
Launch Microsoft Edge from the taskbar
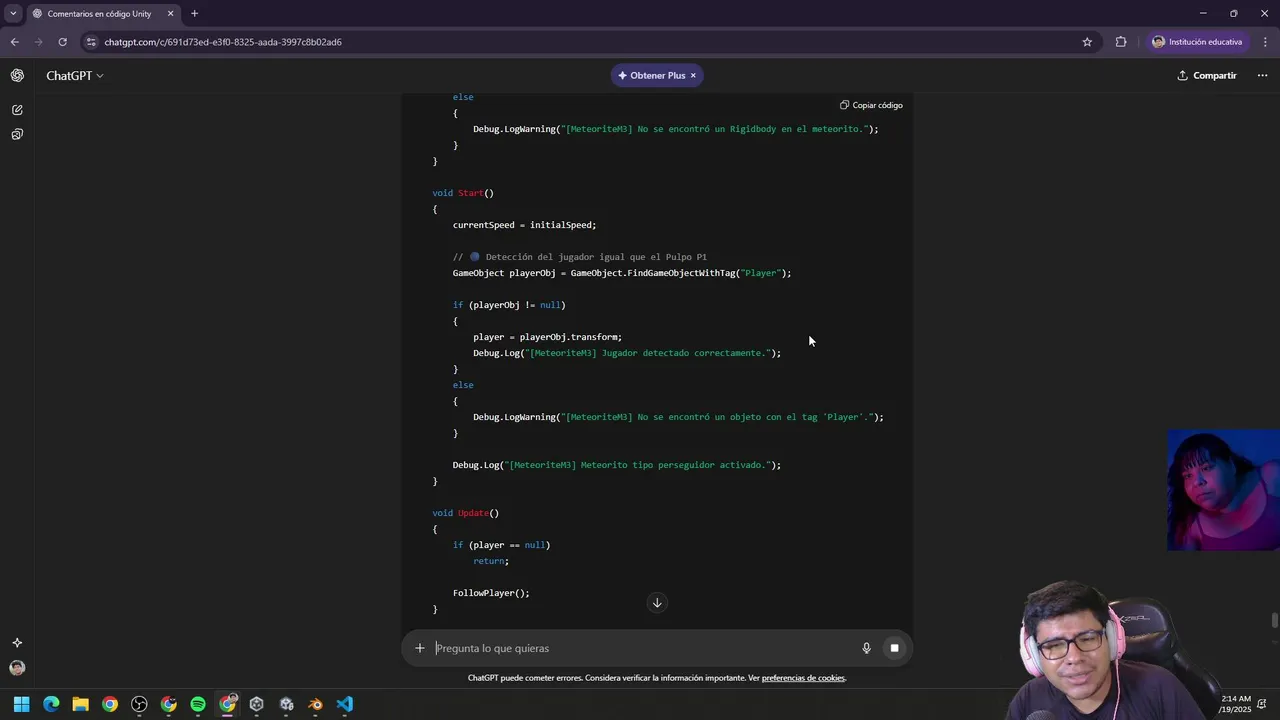51,704
